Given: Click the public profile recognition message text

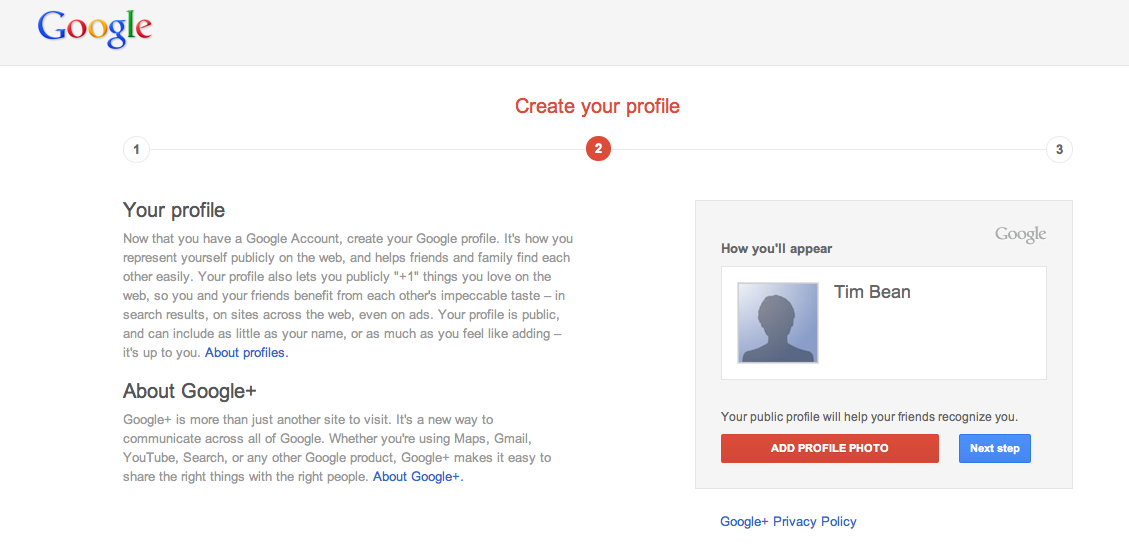Looking at the screenshot, I should [x=869, y=417].
